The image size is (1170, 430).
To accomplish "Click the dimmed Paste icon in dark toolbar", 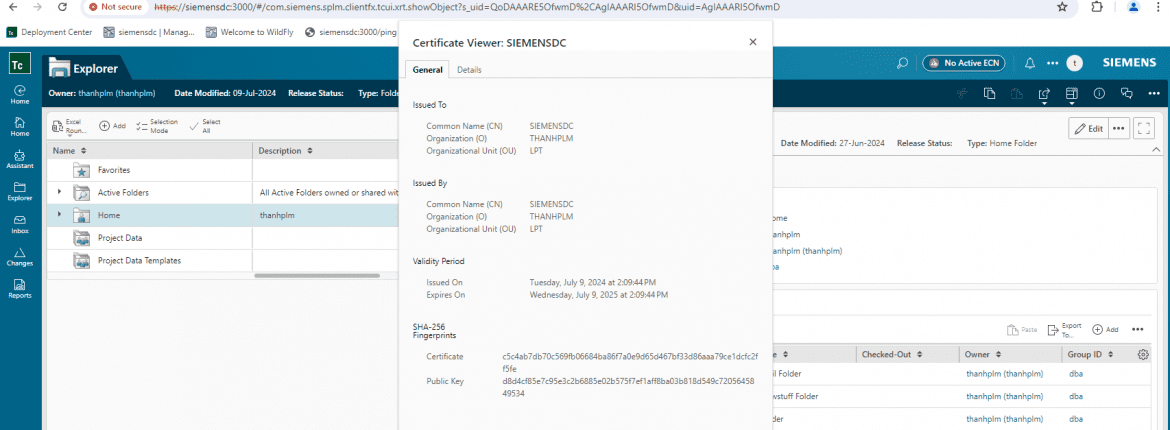I will click(x=1016, y=93).
